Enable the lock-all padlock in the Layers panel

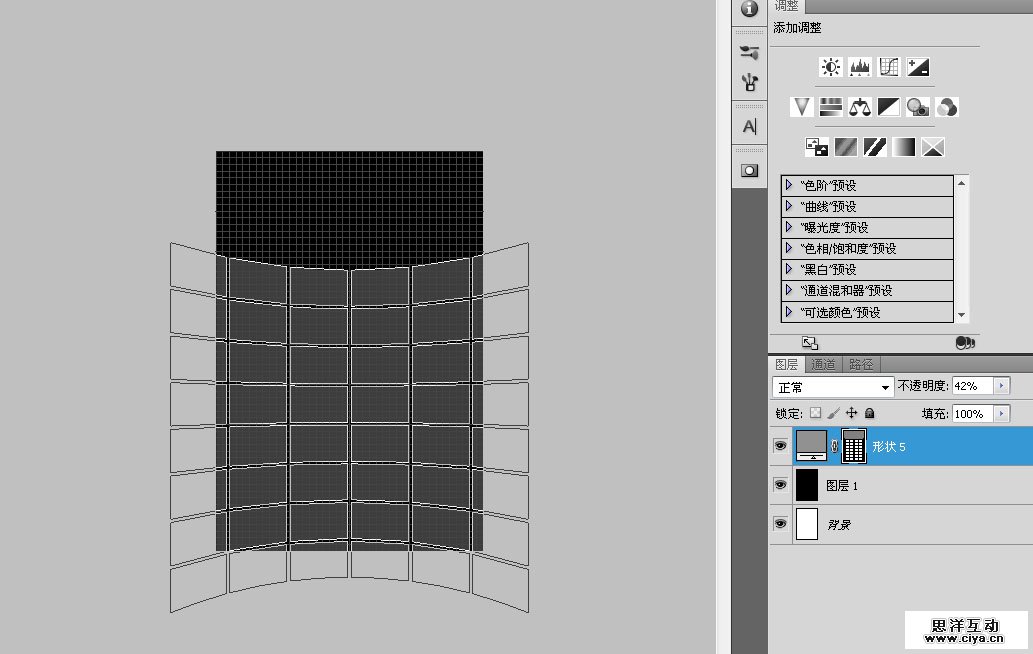[x=870, y=413]
